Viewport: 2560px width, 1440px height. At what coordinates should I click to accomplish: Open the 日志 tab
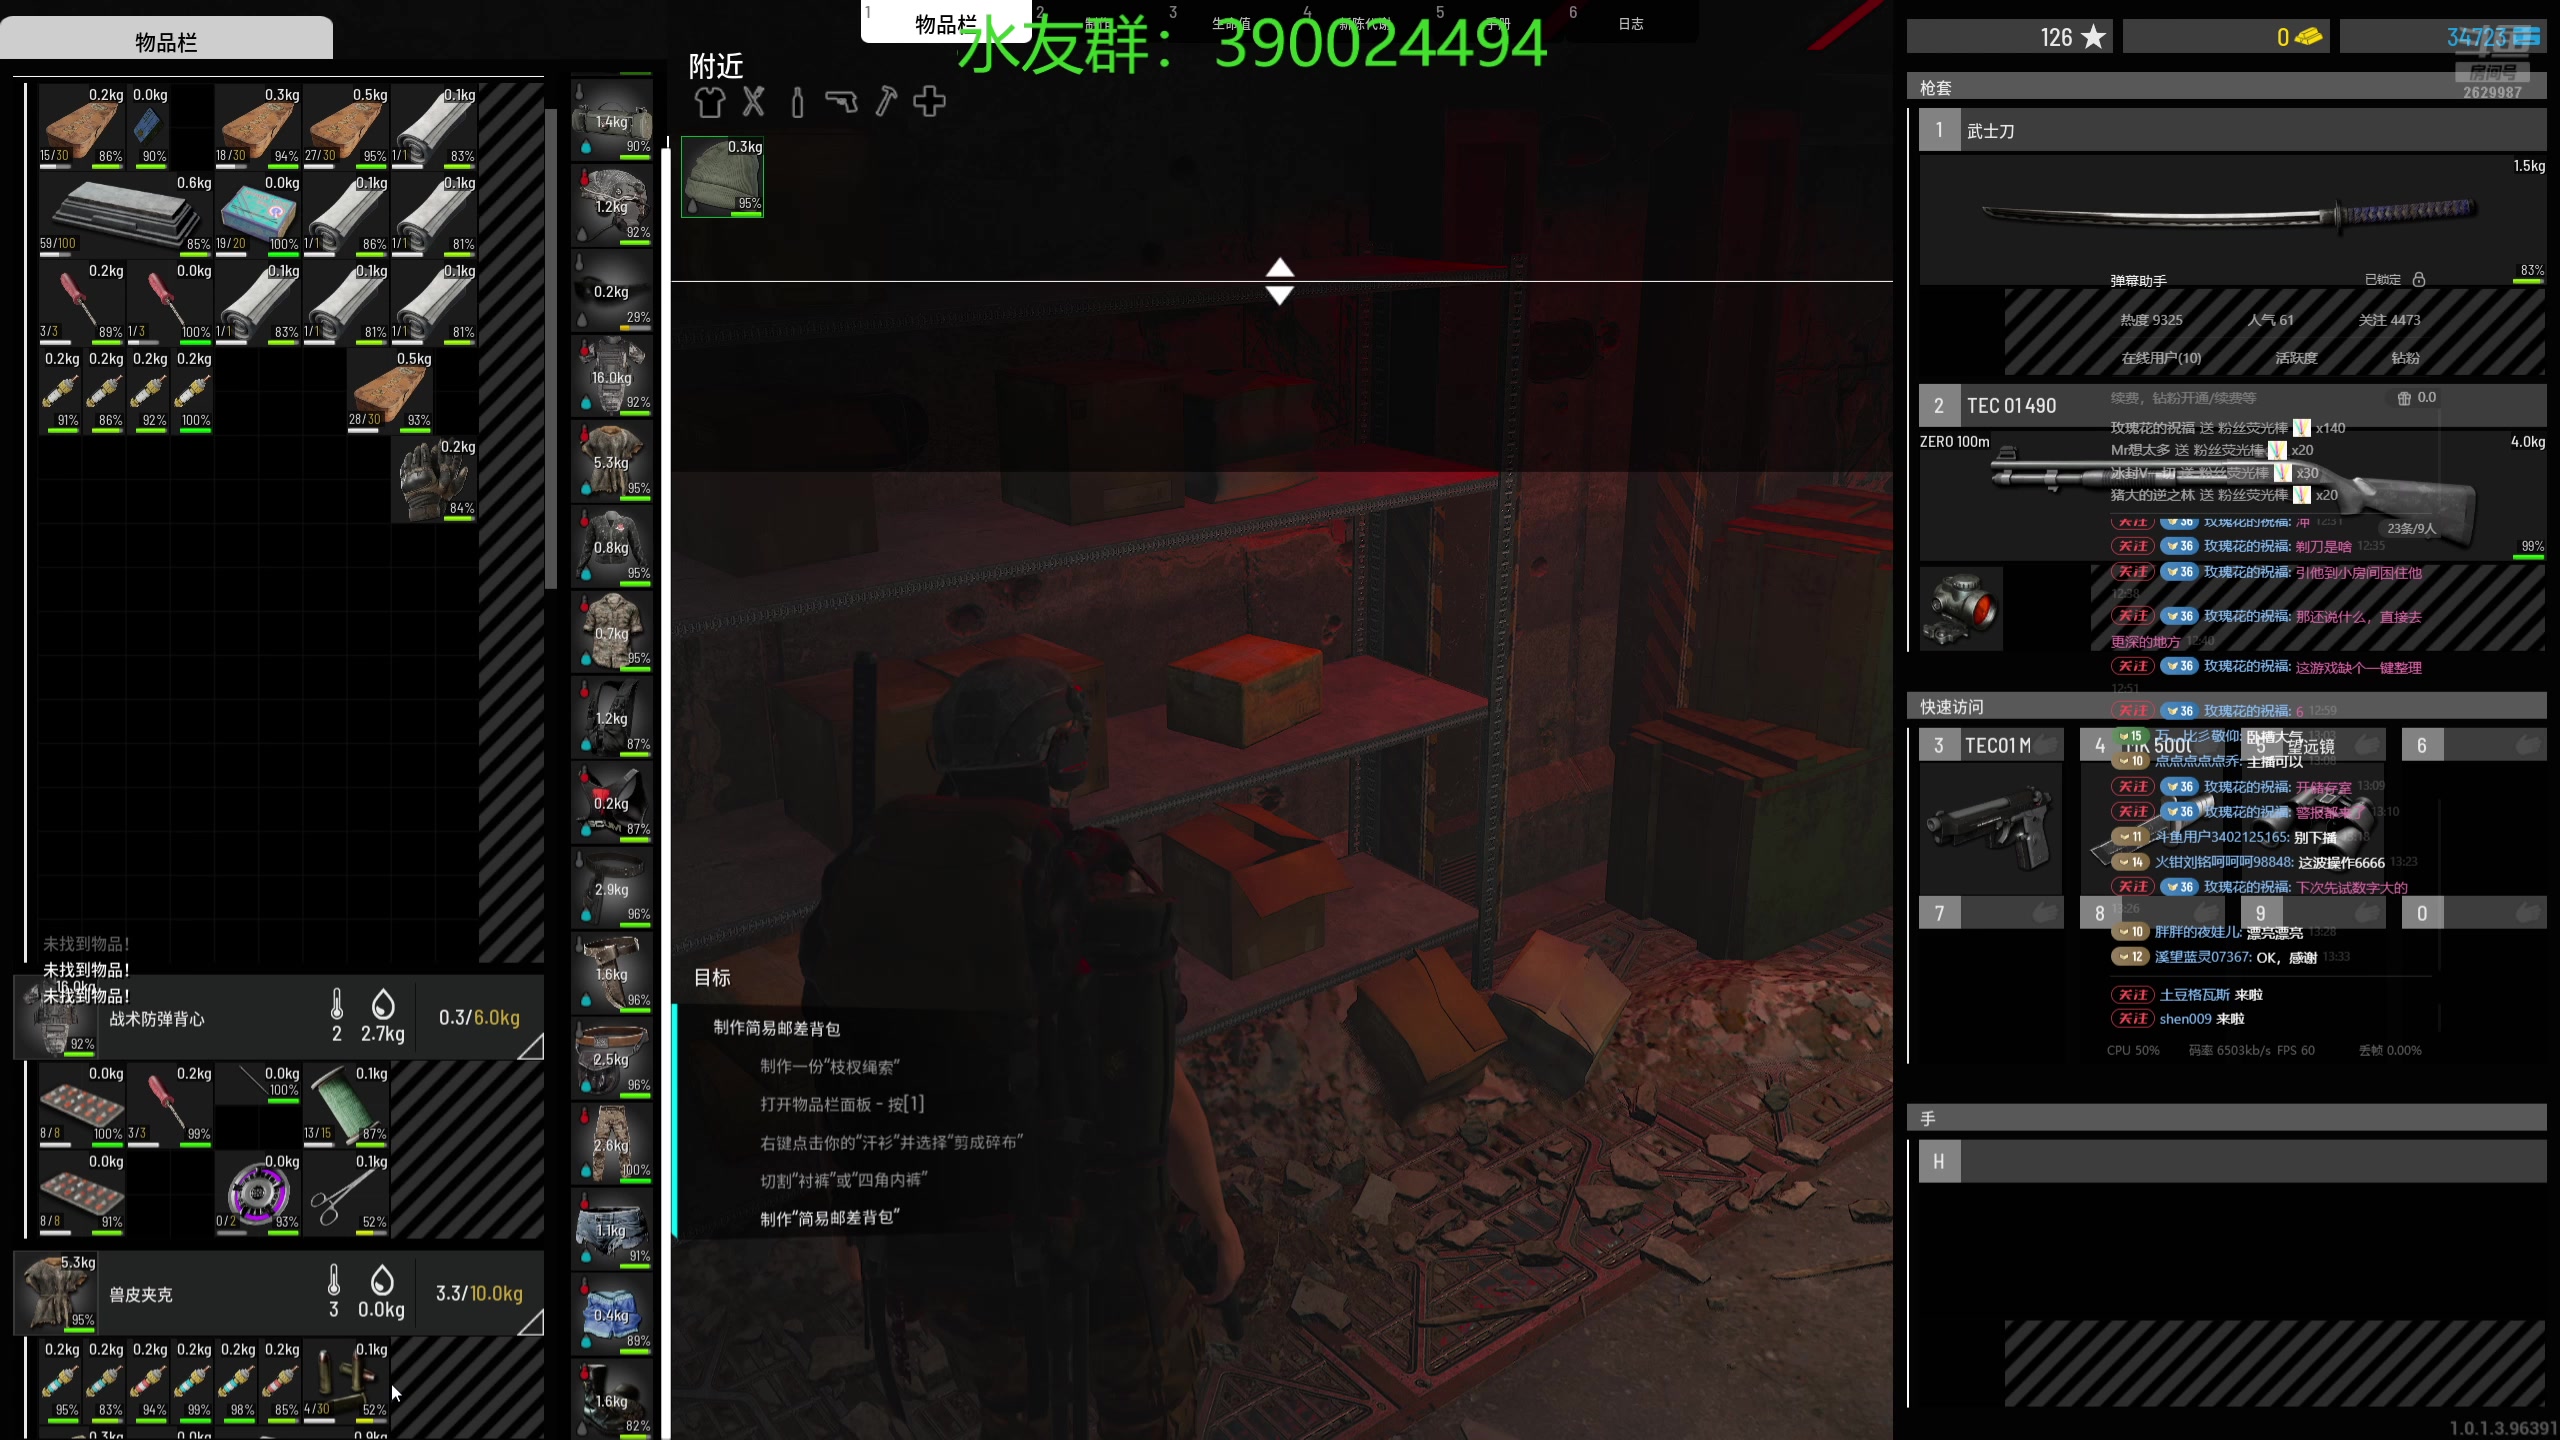pos(1631,23)
